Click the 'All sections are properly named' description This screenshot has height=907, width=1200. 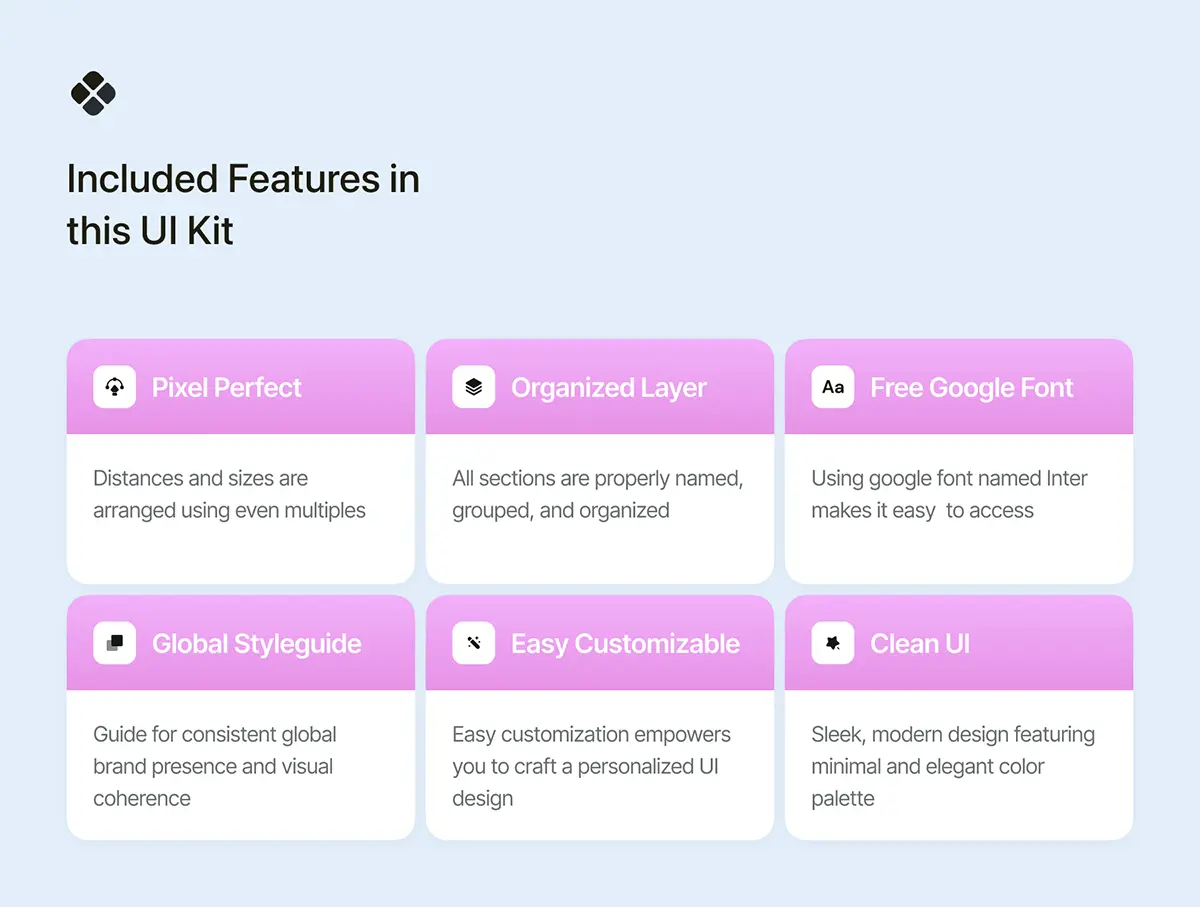pyautogui.click(x=597, y=494)
